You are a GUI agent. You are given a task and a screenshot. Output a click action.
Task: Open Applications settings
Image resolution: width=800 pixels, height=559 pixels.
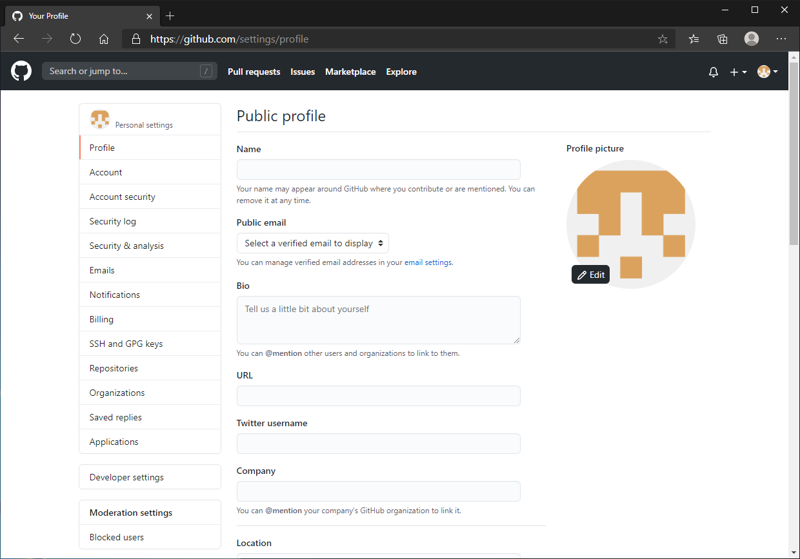150,442
